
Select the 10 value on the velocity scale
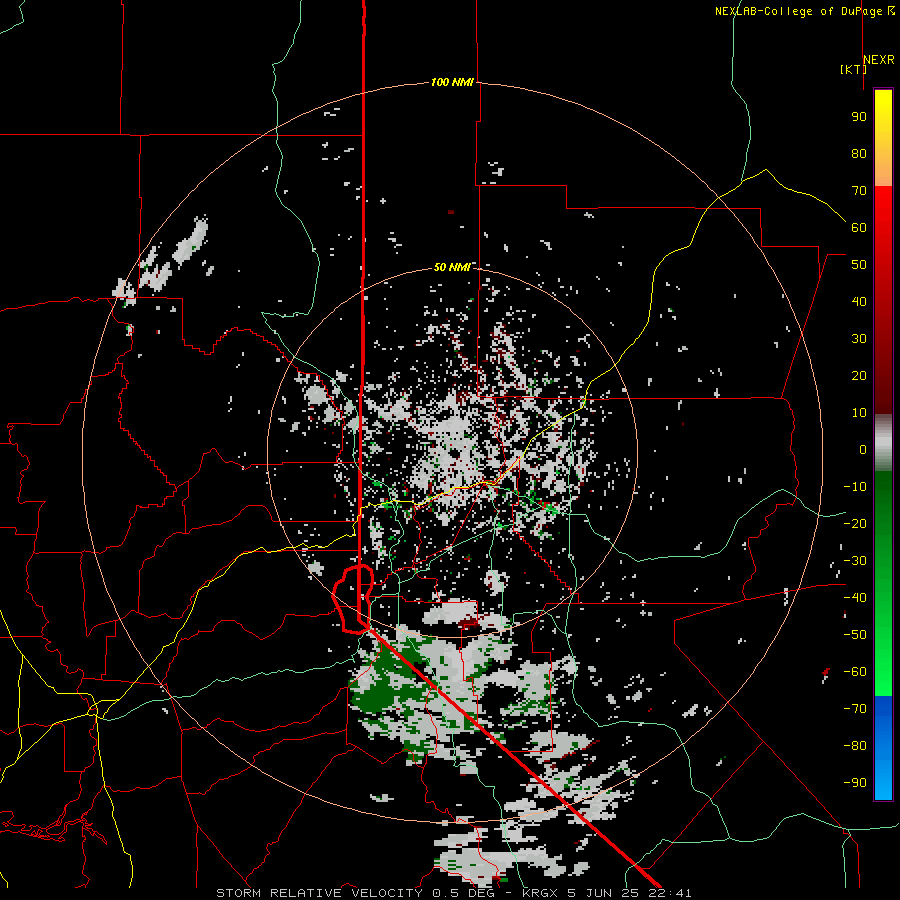coord(859,413)
